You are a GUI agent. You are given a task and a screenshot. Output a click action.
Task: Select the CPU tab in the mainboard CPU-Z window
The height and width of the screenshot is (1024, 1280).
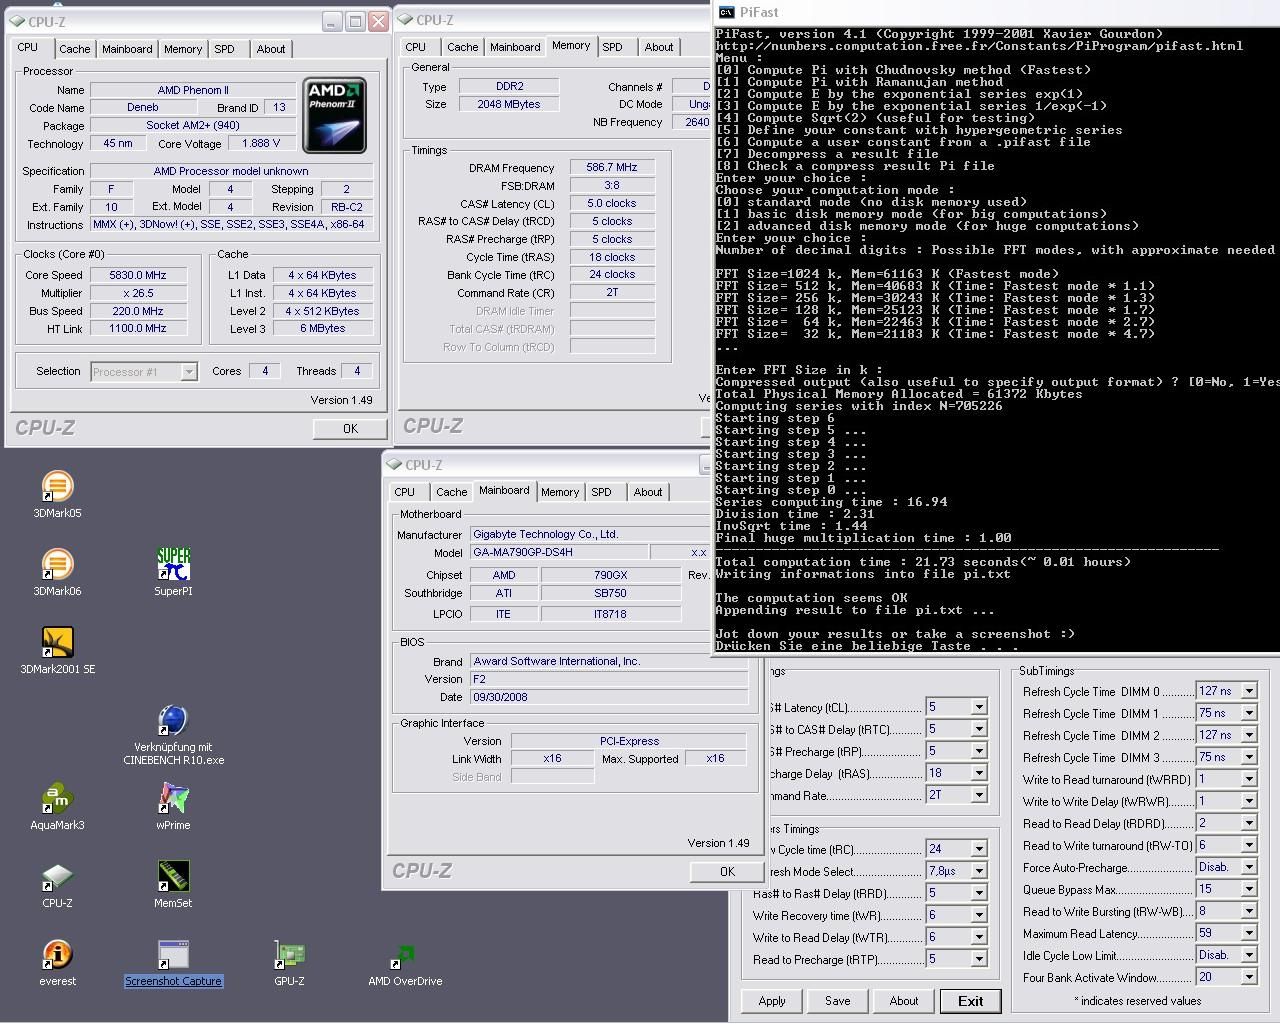coord(404,492)
